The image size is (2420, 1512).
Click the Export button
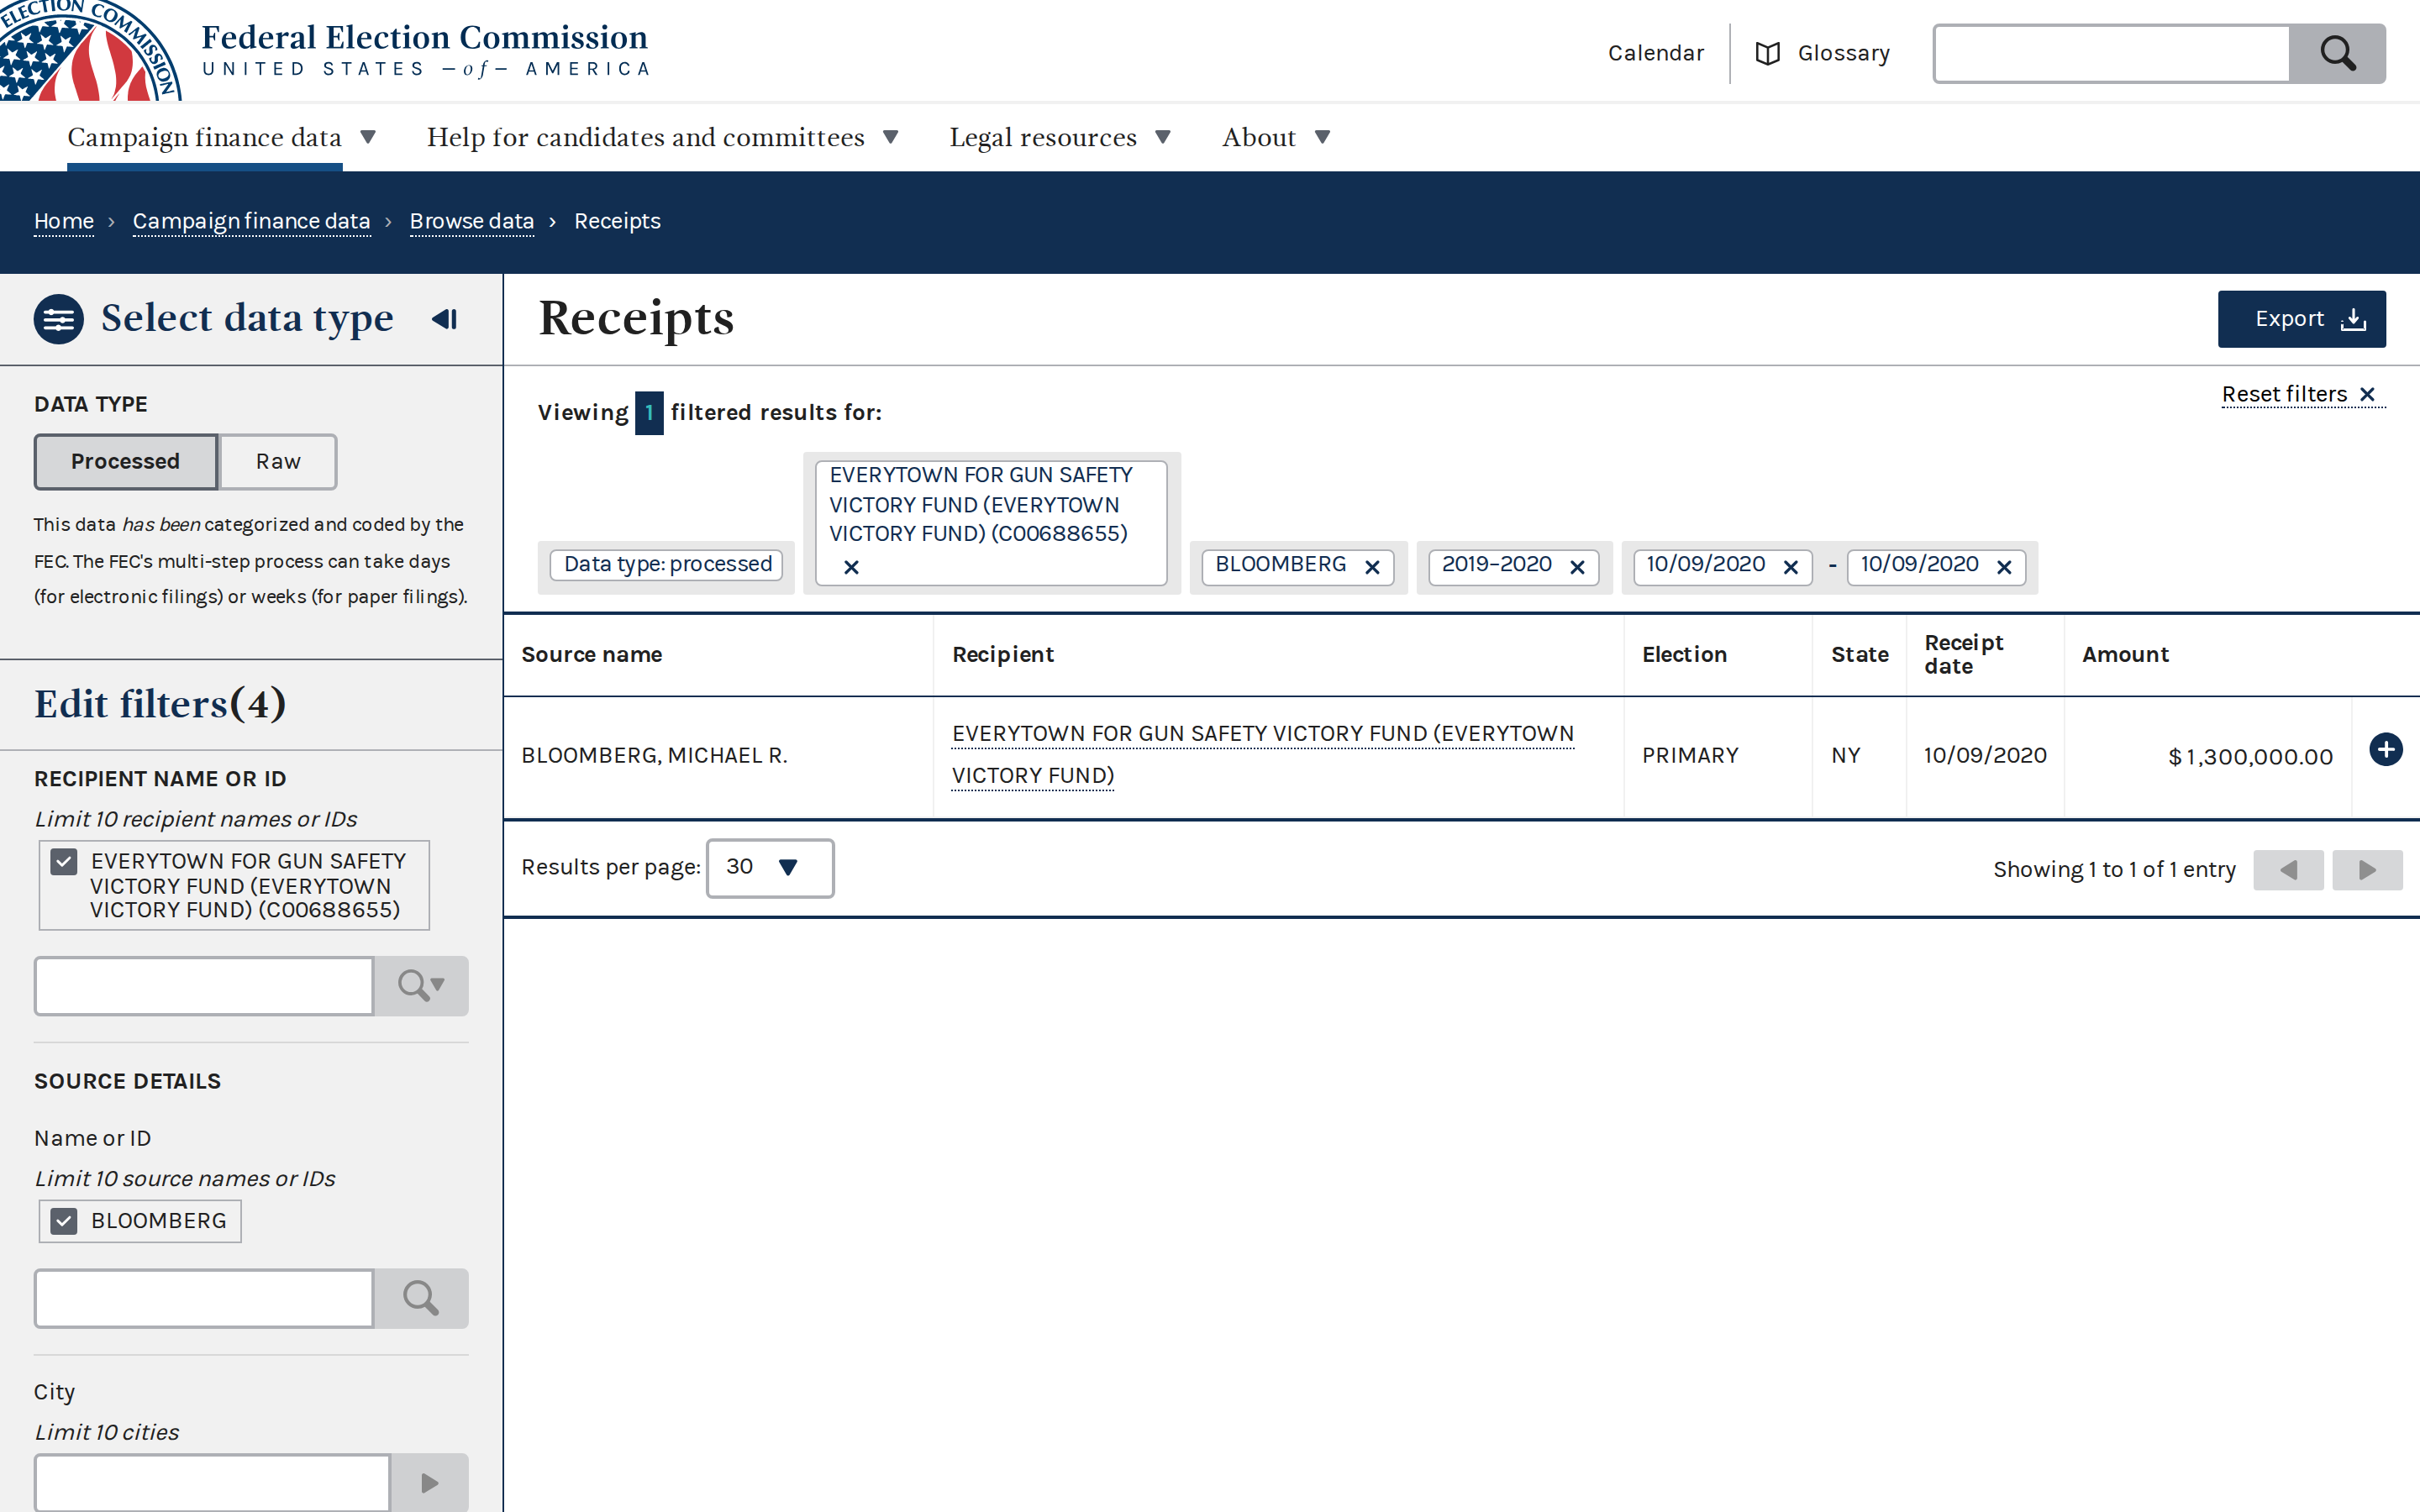pyautogui.click(x=2301, y=319)
